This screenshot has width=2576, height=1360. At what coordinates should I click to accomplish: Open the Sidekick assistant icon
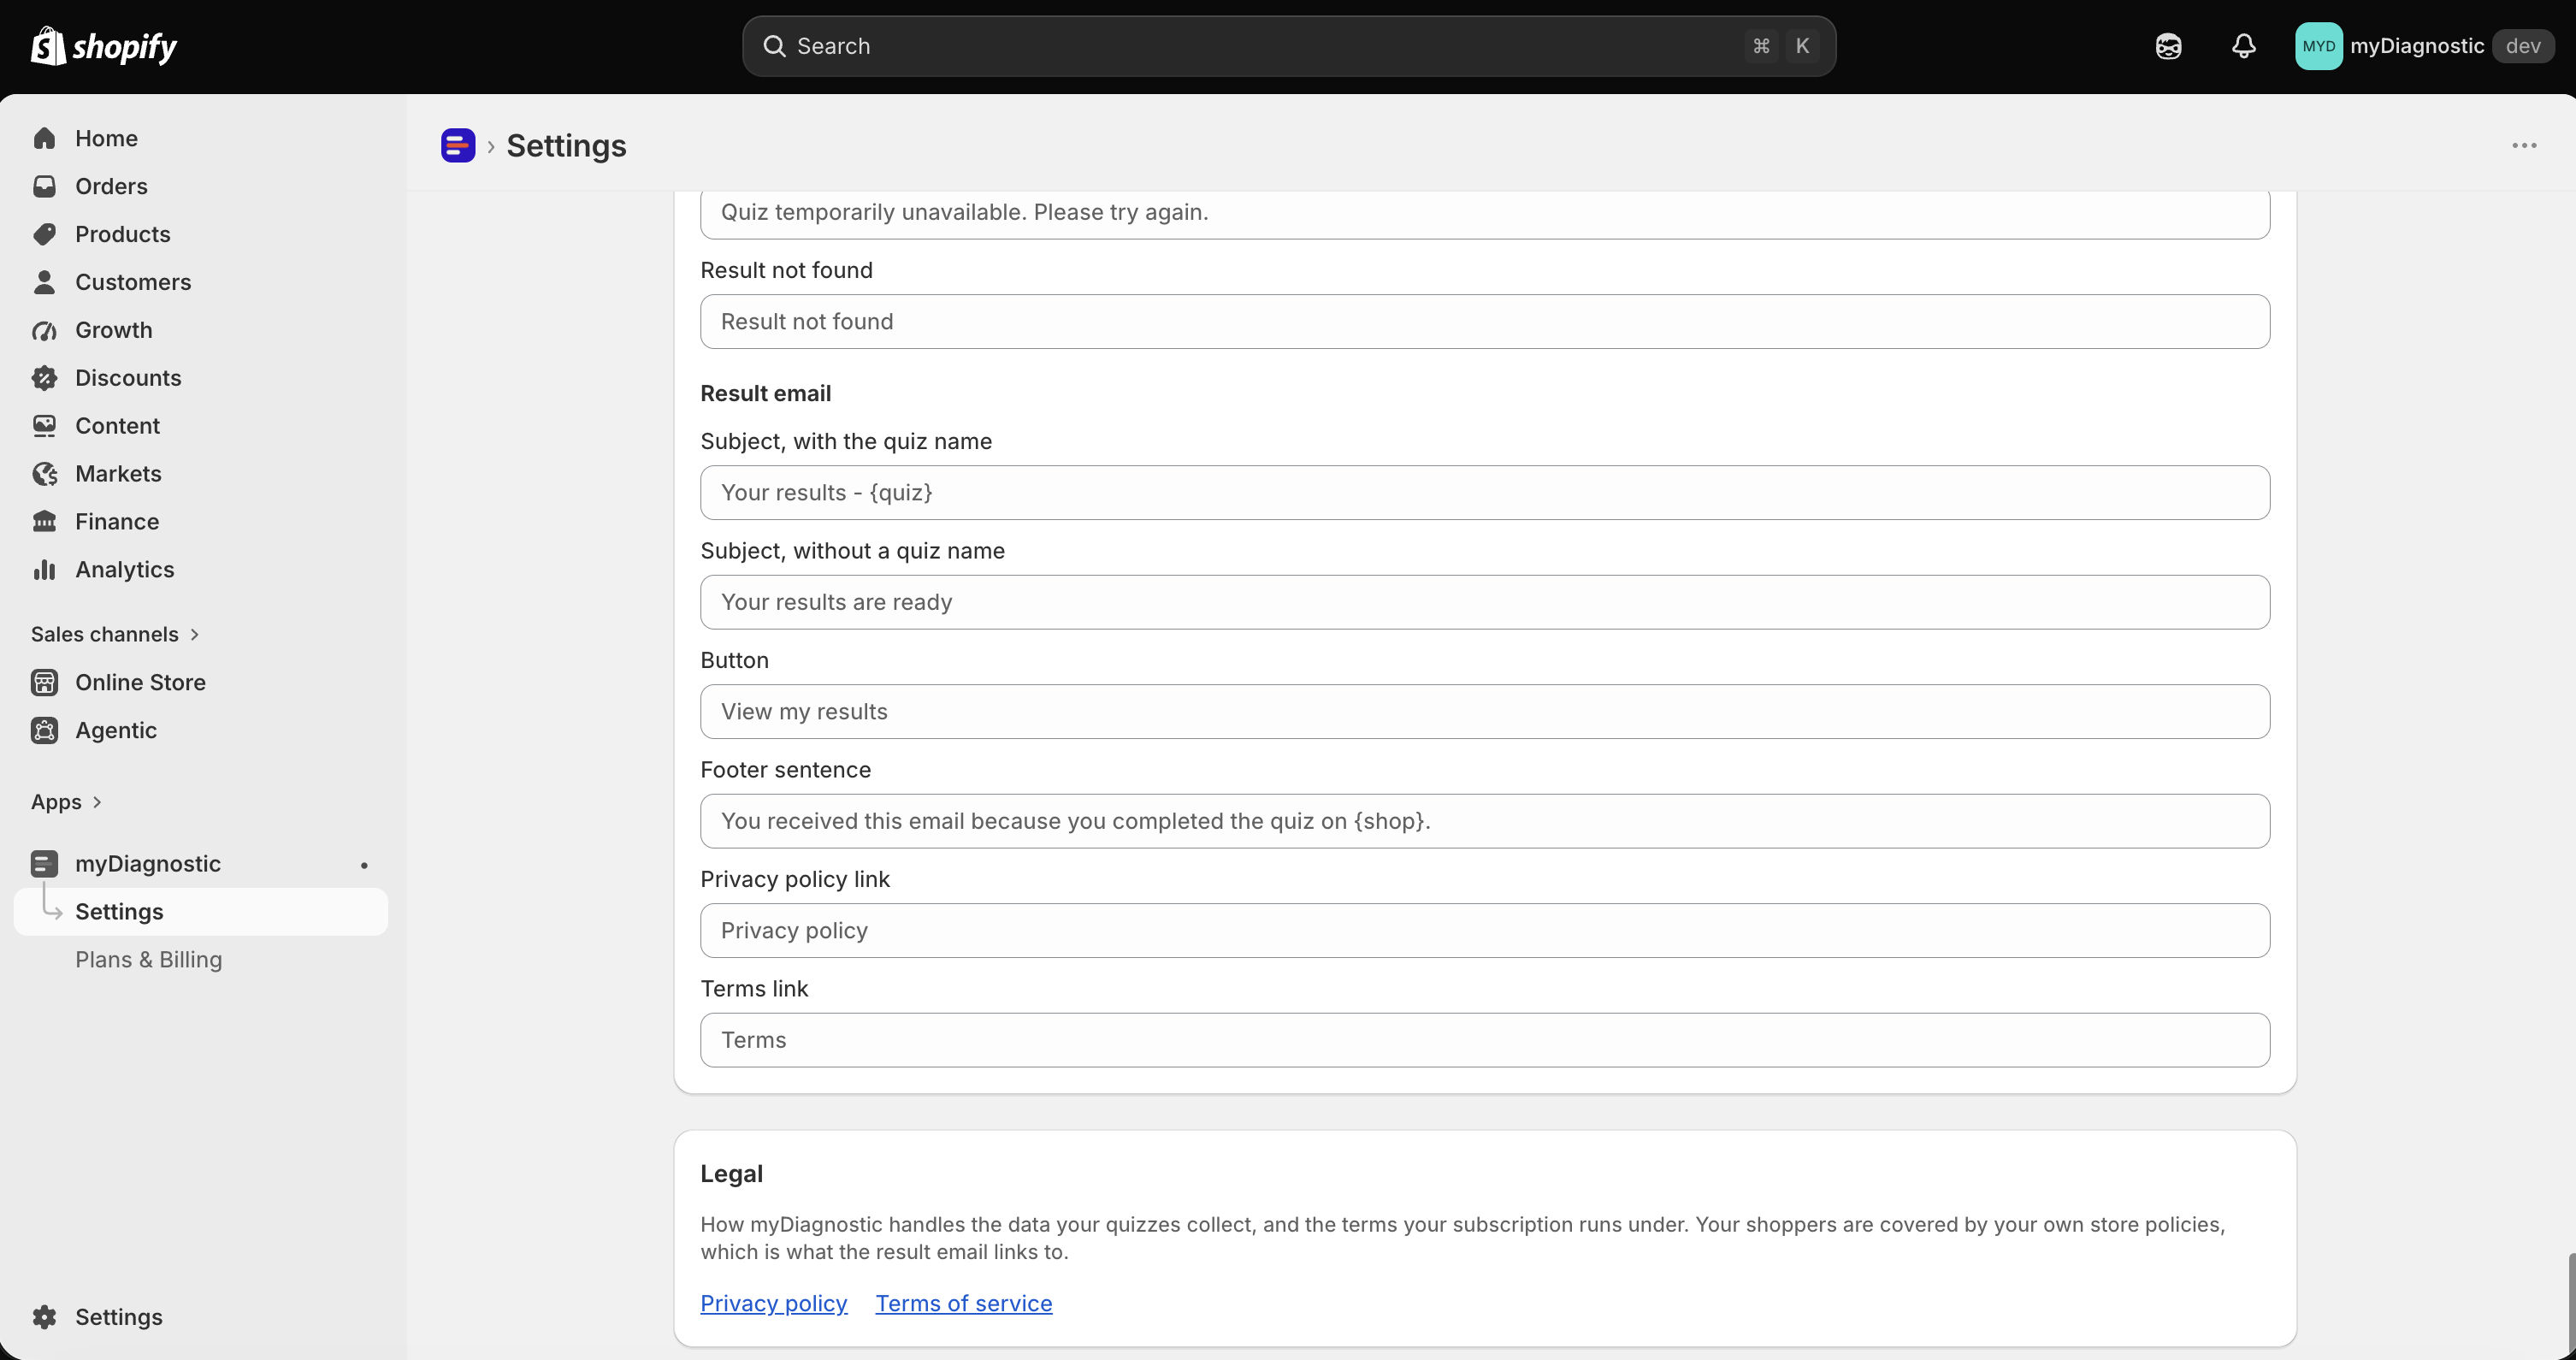tap(2168, 46)
